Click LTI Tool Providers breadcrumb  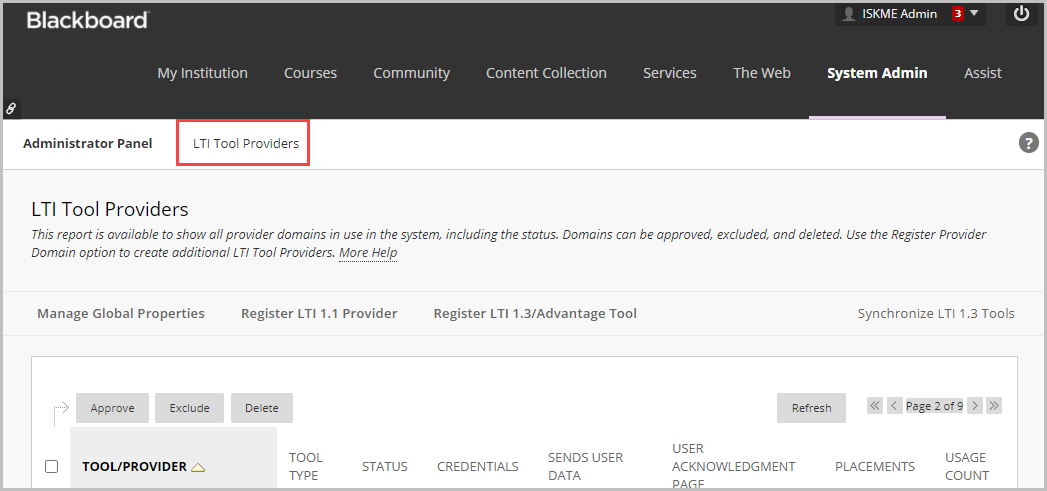(246, 143)
